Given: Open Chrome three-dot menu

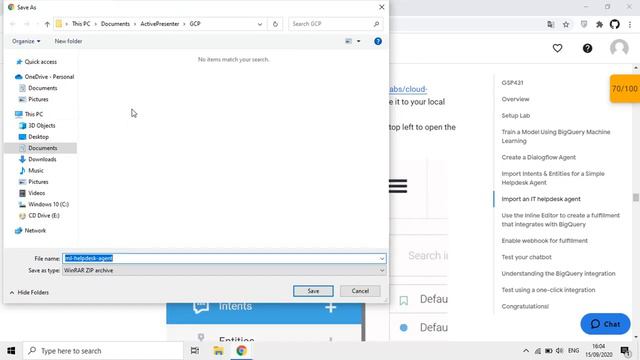Looking at the screenshot, I should click(630, 24).
